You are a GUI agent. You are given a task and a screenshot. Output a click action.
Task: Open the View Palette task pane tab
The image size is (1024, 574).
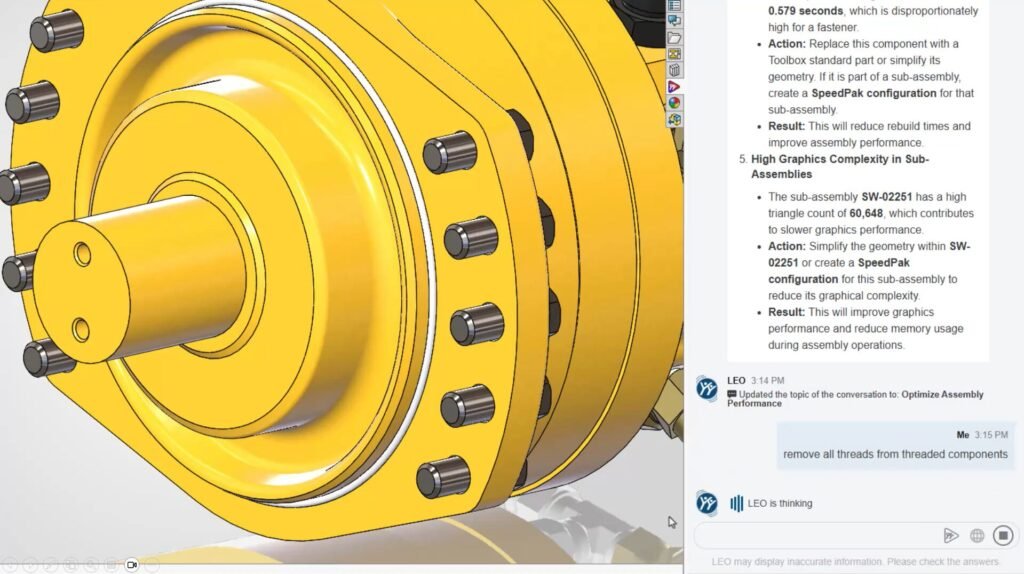(x=675, y=54)
